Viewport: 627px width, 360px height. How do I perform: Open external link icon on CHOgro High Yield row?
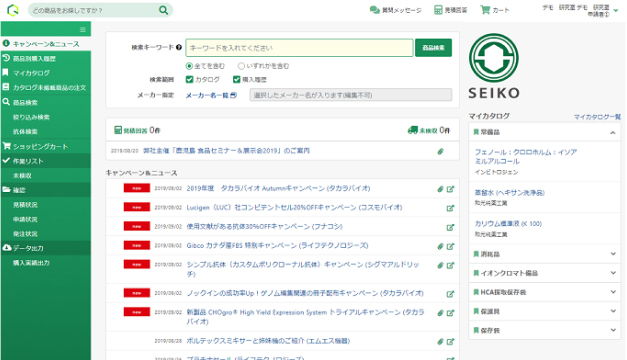450,313
